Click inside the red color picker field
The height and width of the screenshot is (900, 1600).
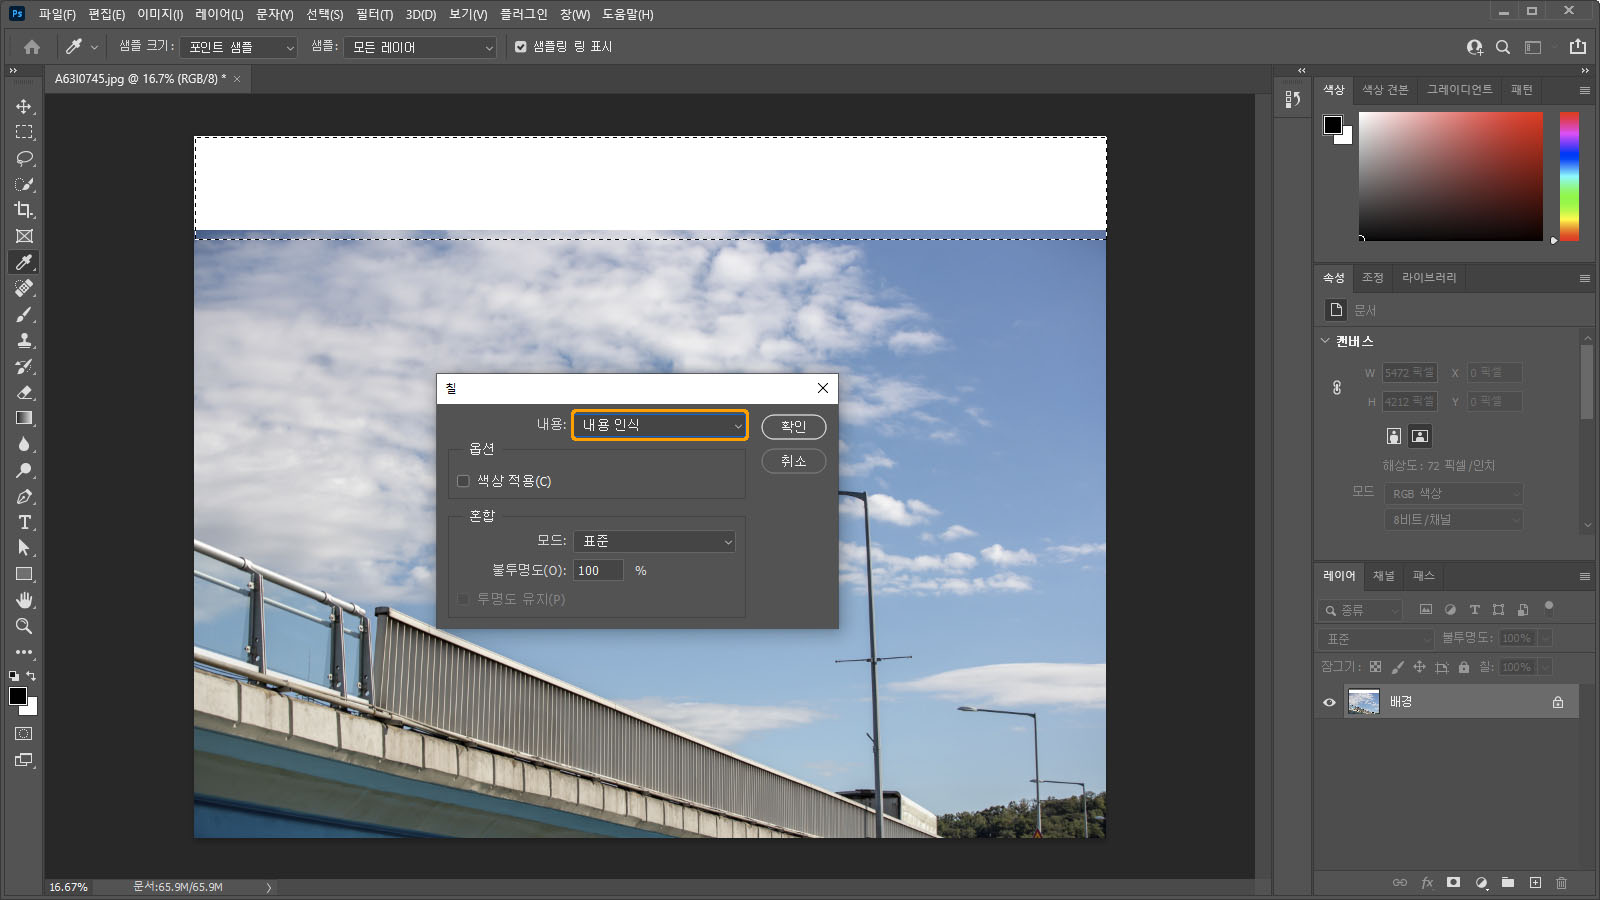[1450, 176]
